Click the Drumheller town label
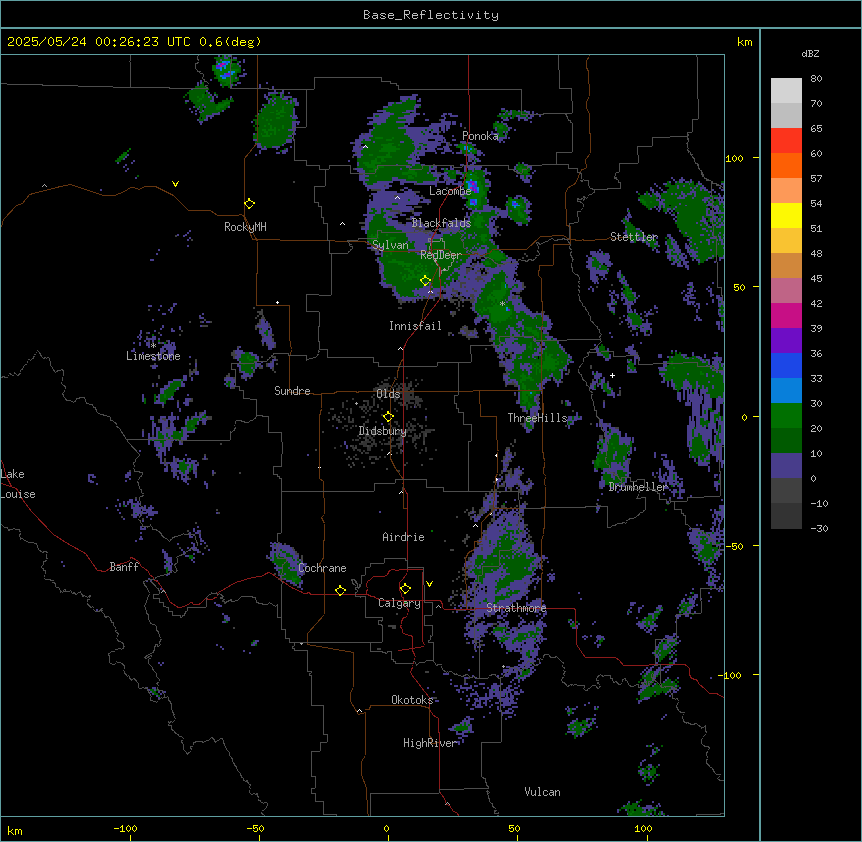This screenshot has height=842, width=862. pos(638,487)
